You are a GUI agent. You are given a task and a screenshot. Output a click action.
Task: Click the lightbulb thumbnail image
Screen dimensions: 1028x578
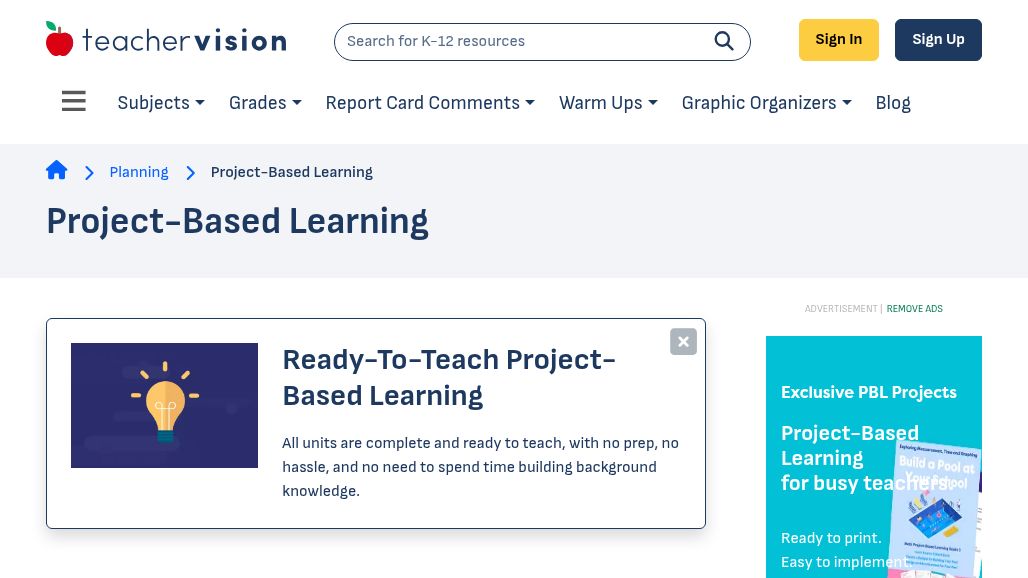pos(165,405)
